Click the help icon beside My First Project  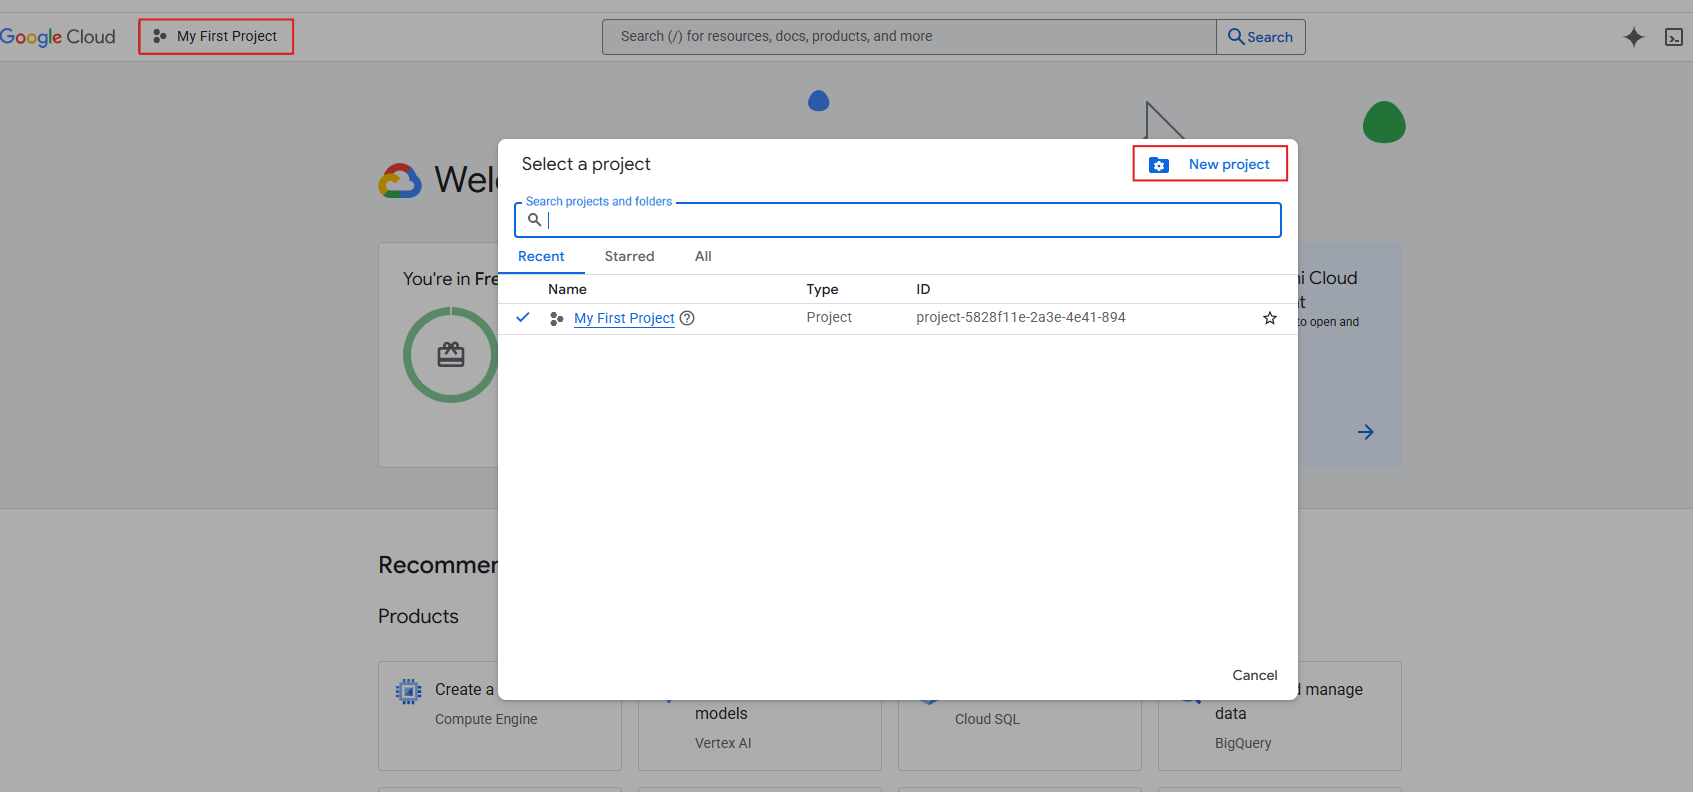tap(687, 318)
